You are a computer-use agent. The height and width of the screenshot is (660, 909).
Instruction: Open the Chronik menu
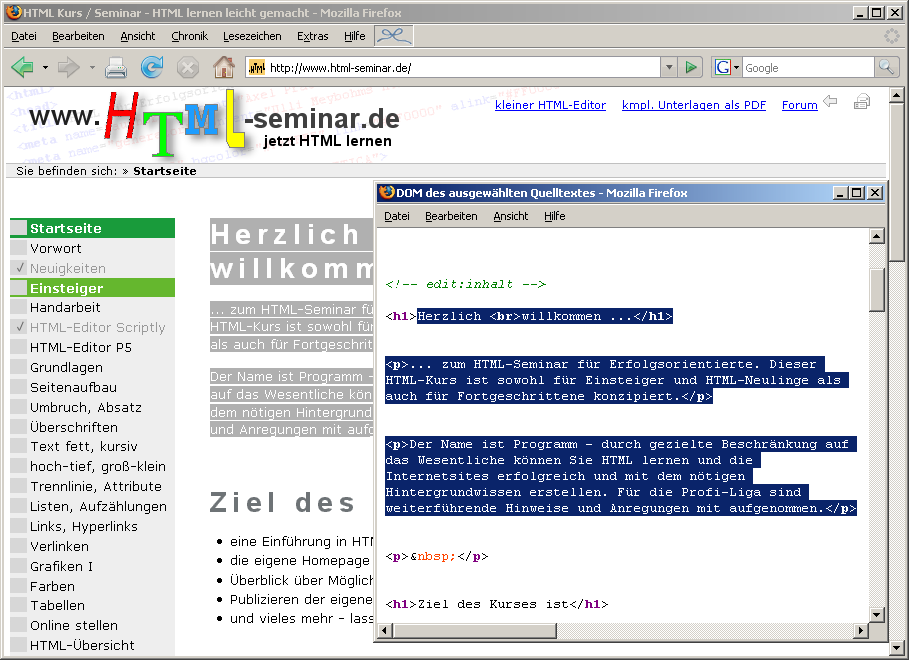point(190,36)
